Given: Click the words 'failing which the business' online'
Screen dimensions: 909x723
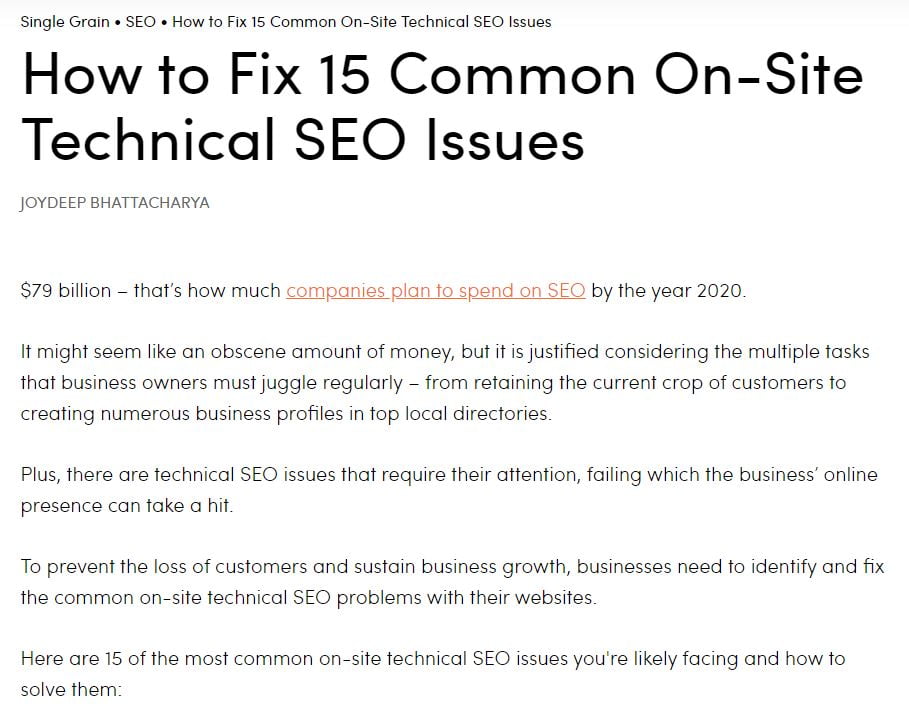Looking at the screenshot, I should click(x=732, y=475).
